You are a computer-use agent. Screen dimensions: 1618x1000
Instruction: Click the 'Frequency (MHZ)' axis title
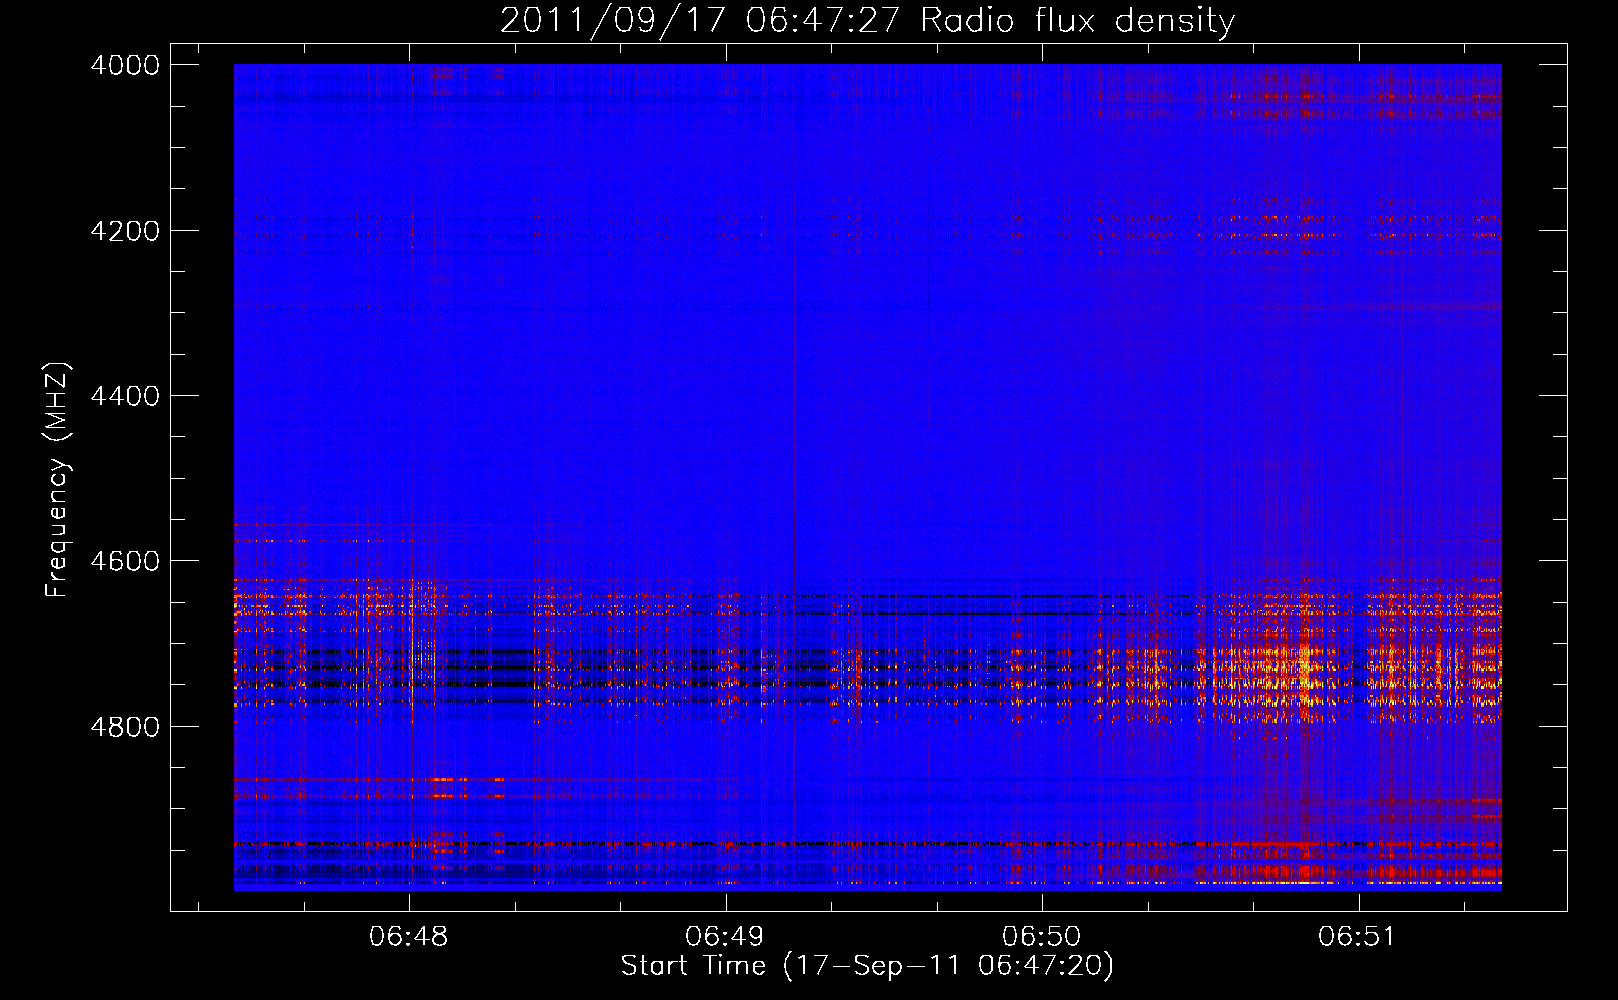[58, 480]
